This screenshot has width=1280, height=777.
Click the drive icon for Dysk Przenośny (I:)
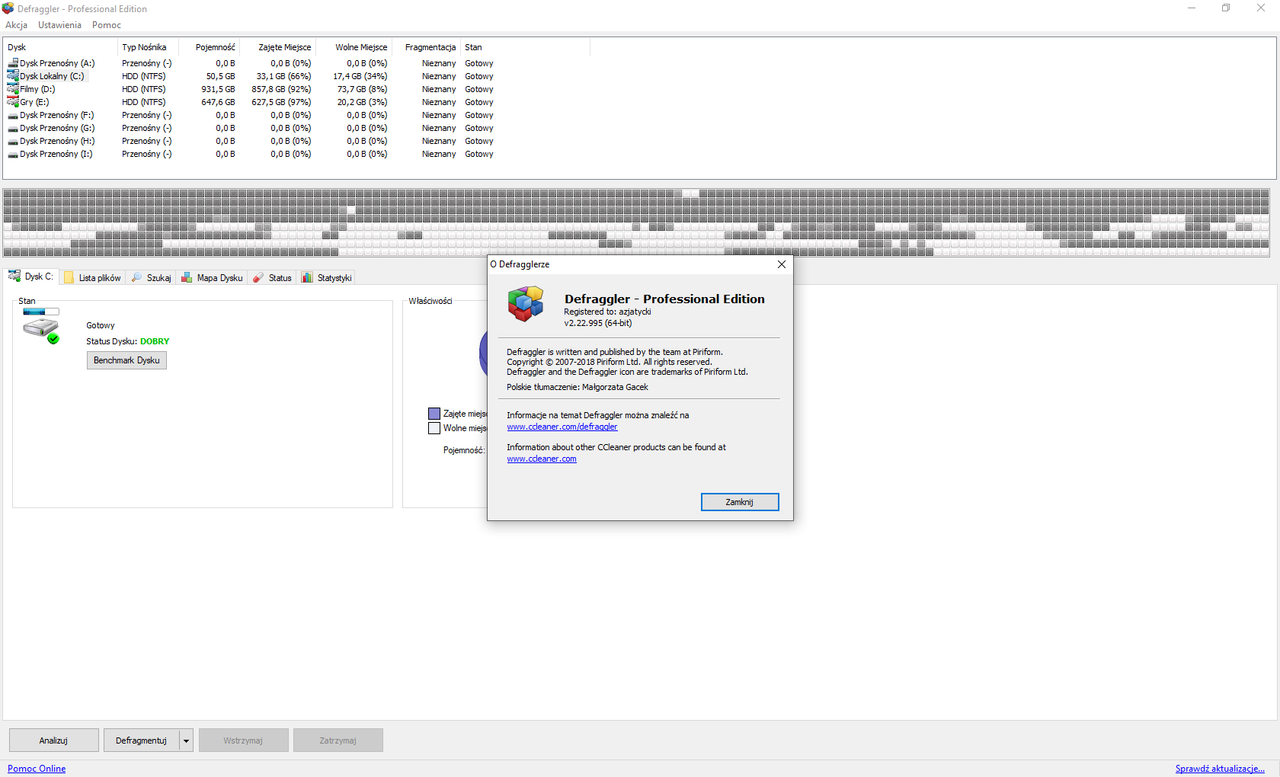point(12,154)
